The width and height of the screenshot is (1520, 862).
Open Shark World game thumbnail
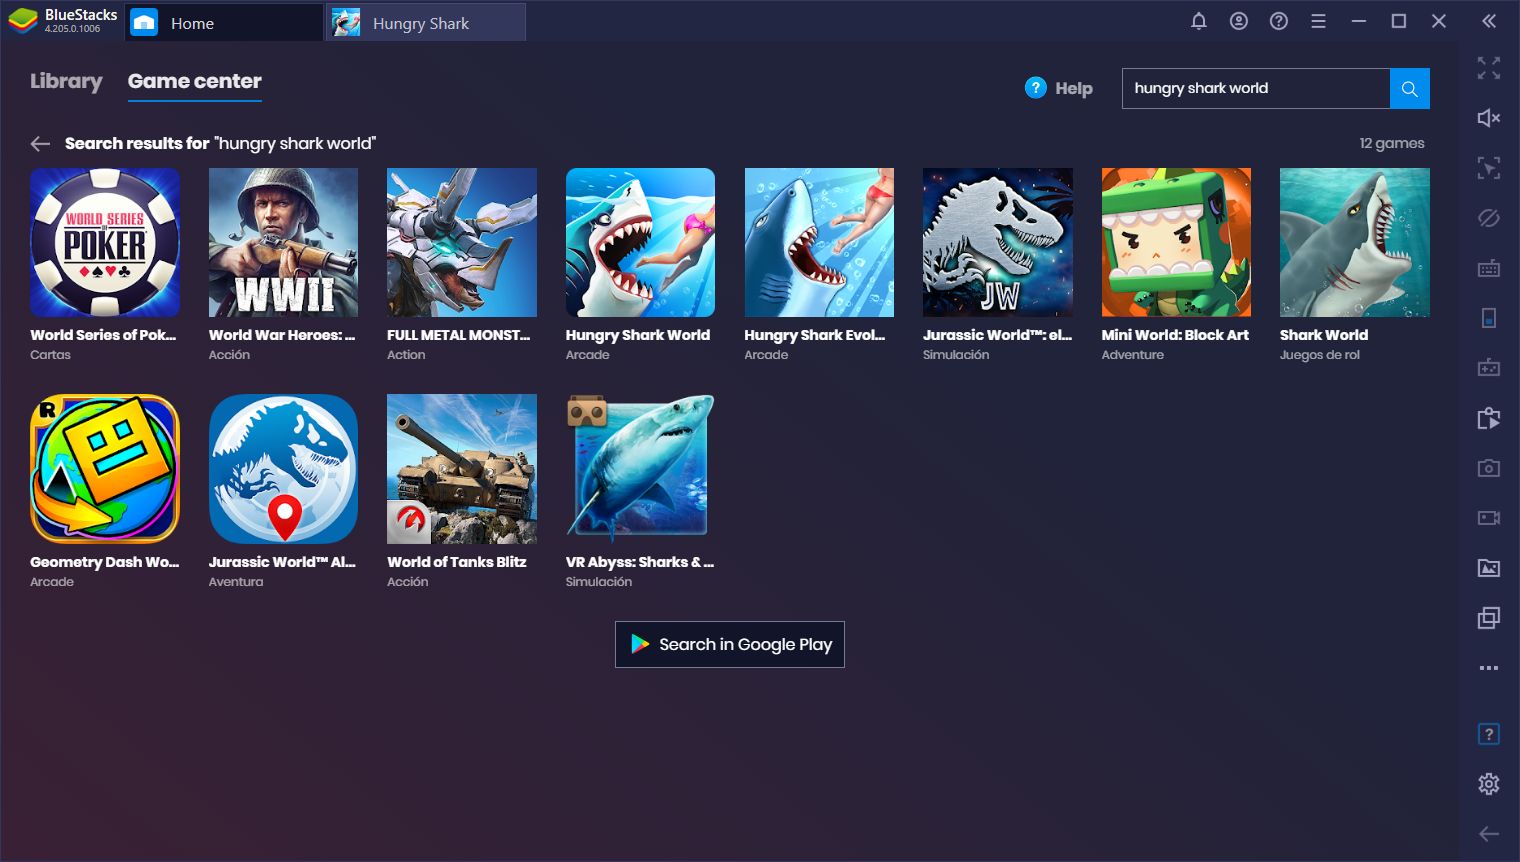1355,242
